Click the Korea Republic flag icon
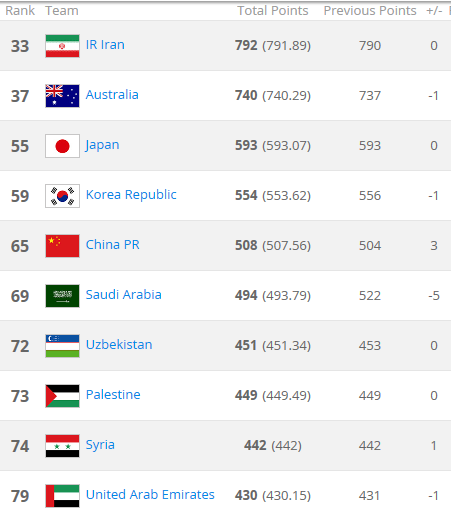Screen dimensions: 451x517 [62, 196]
